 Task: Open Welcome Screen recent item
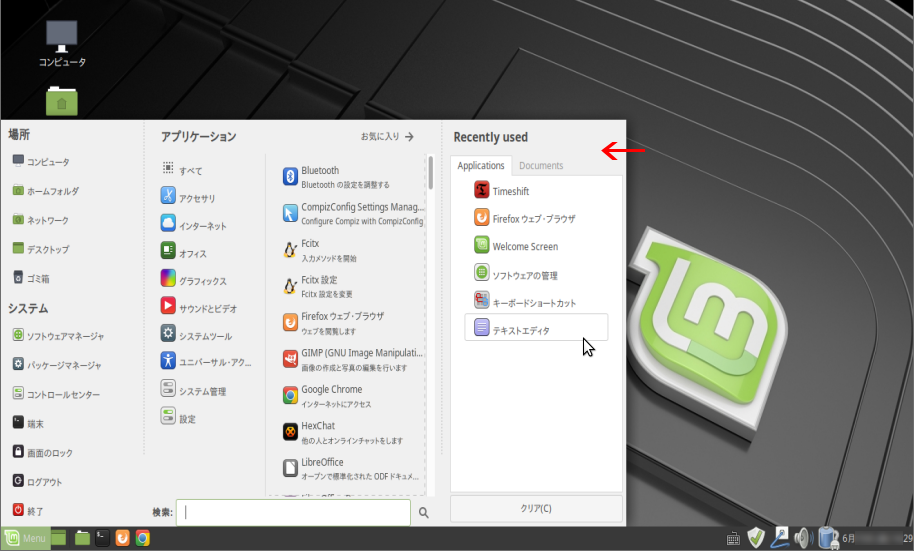coord(536,246)
